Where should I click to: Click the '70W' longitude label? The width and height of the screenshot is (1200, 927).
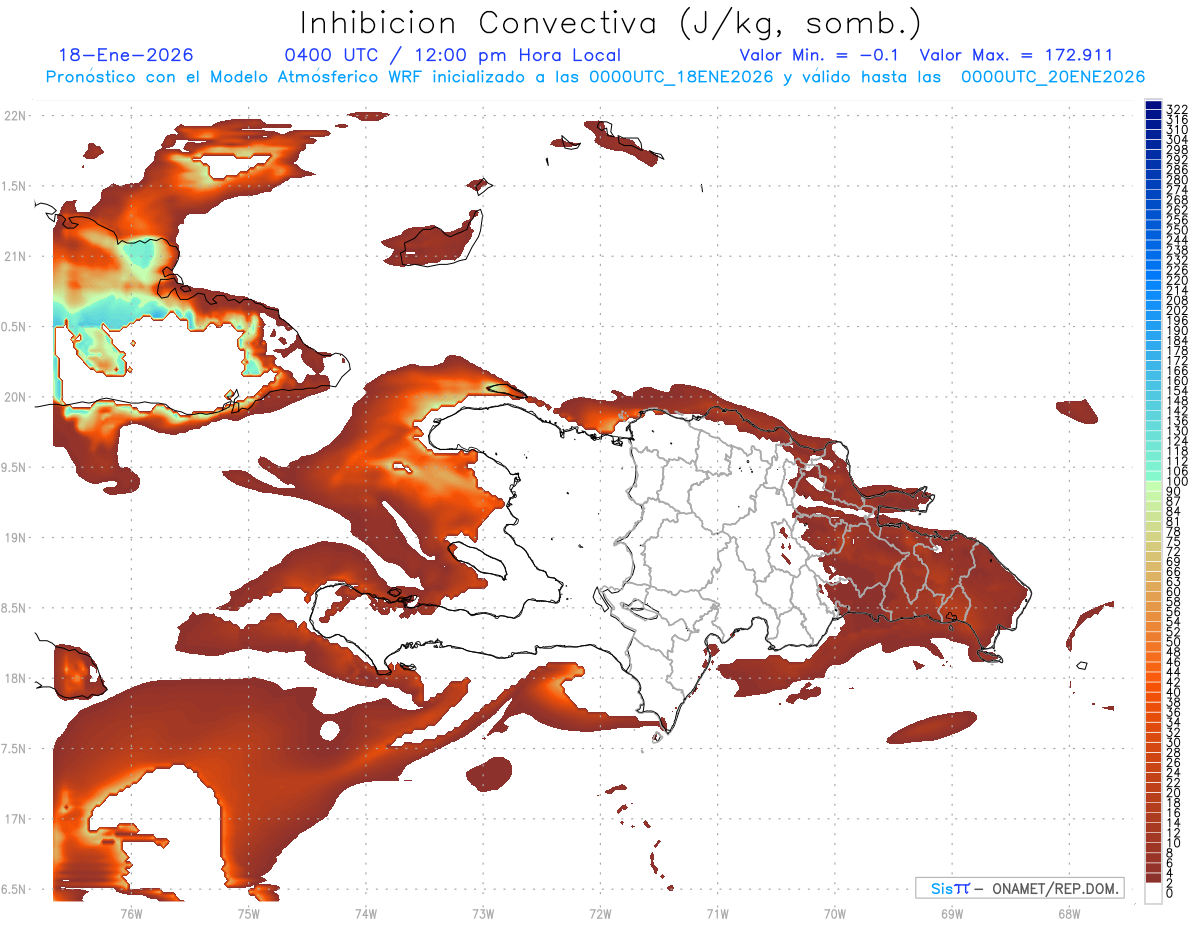click(834, 913)
